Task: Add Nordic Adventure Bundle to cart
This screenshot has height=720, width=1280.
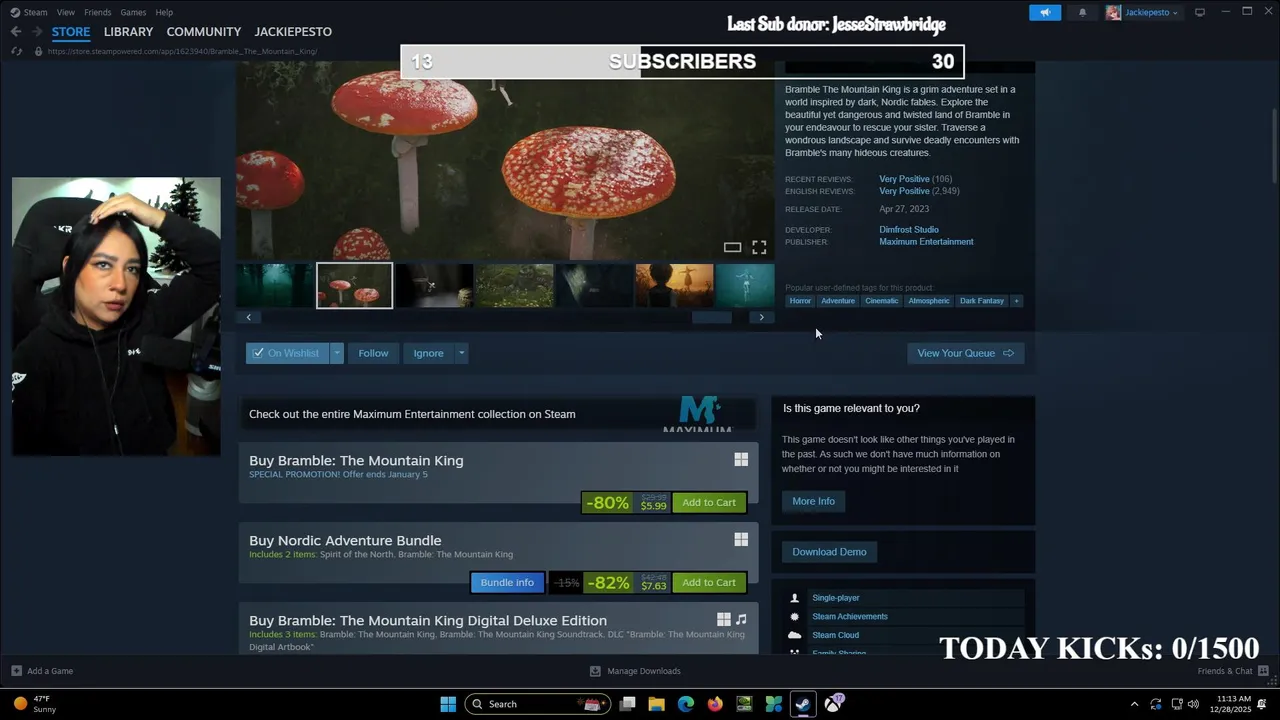Action: click(709, 583)
